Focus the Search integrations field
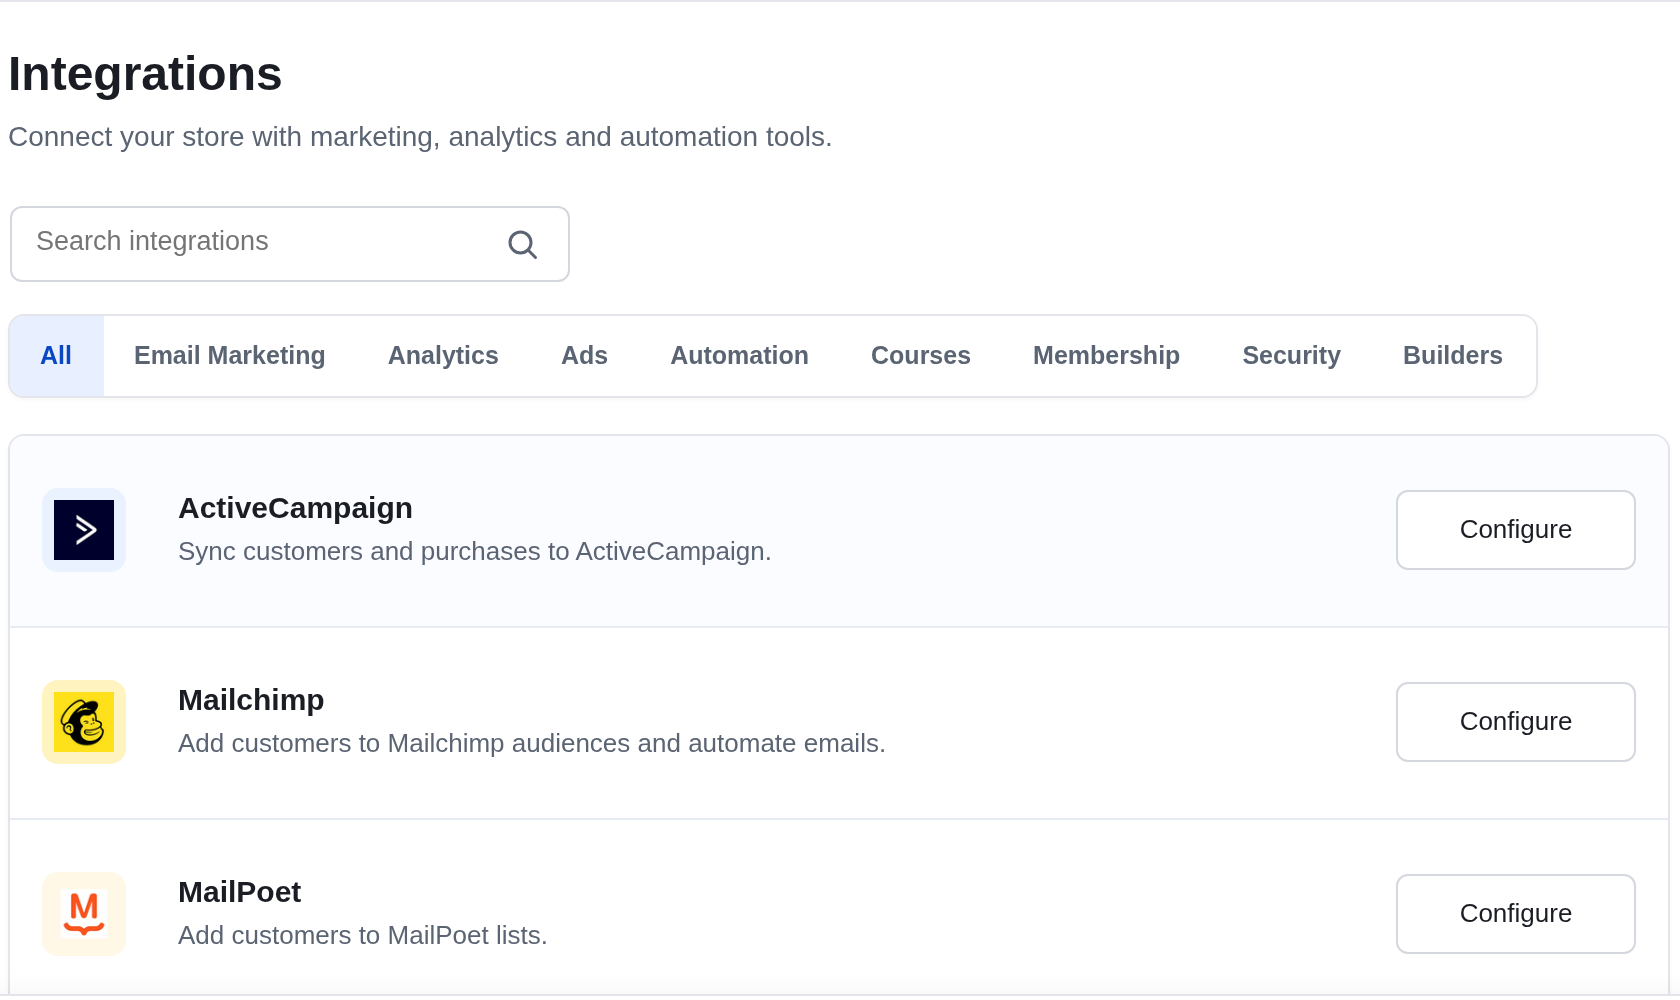Image resolution: width=1680 pixels, height=1000 pixels. (290, 244)
